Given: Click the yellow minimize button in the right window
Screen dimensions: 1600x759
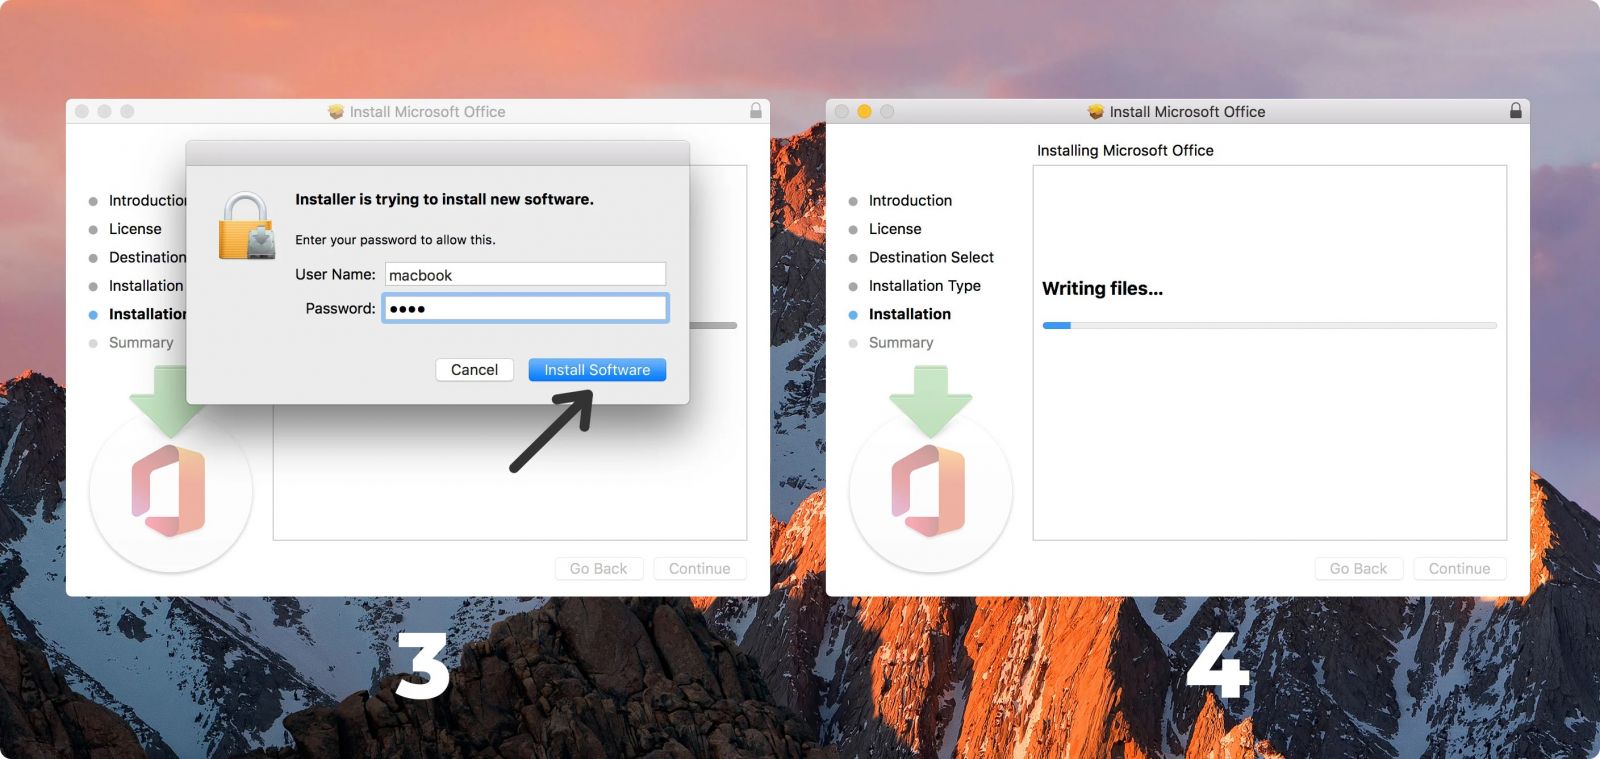Looking at the screenshot, I should (x=864, y=112).
